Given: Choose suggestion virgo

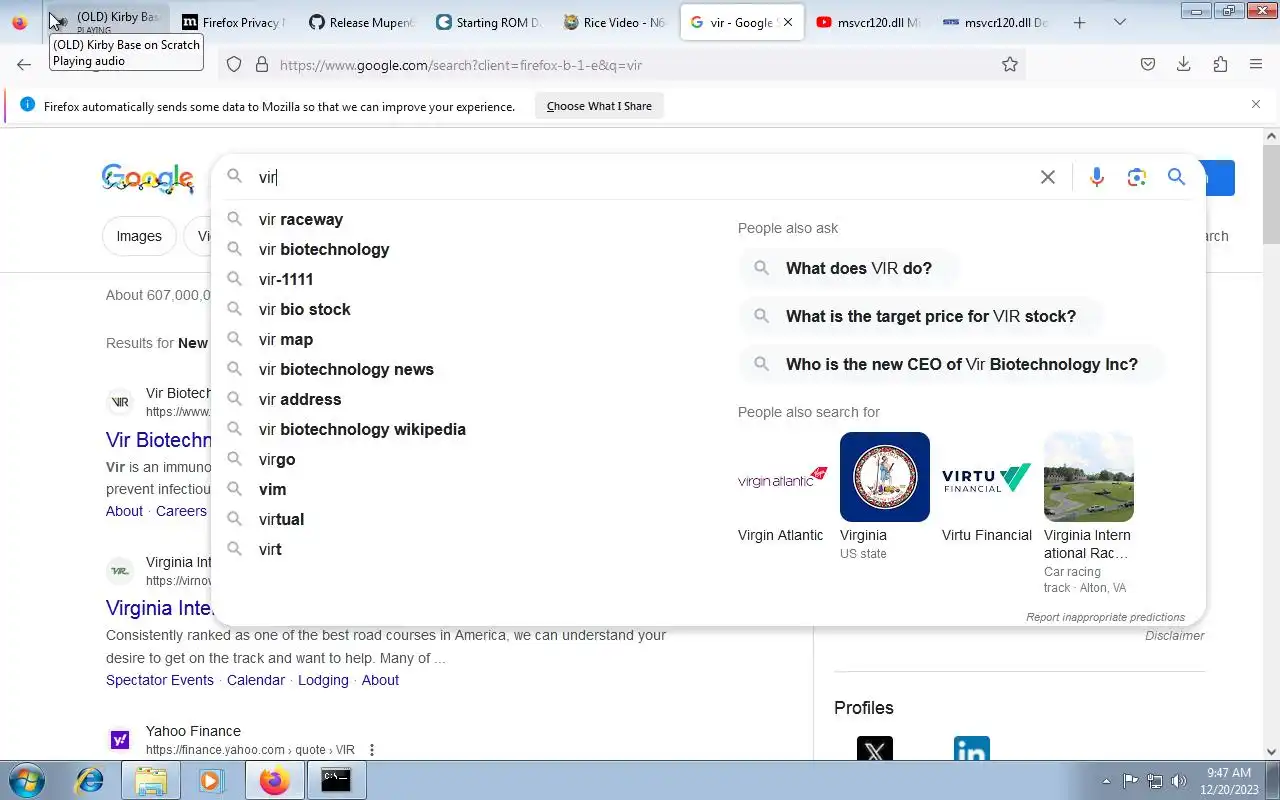Looking at the screenshot, I should tap(277, 459).
